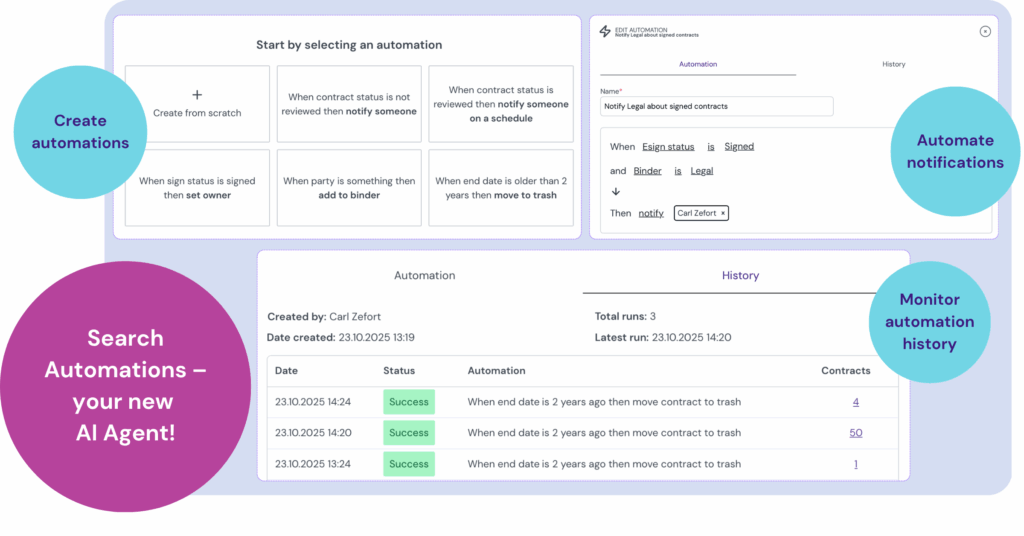
Task: Click the plus icon on Create from scratch
Action: point(197,95)
